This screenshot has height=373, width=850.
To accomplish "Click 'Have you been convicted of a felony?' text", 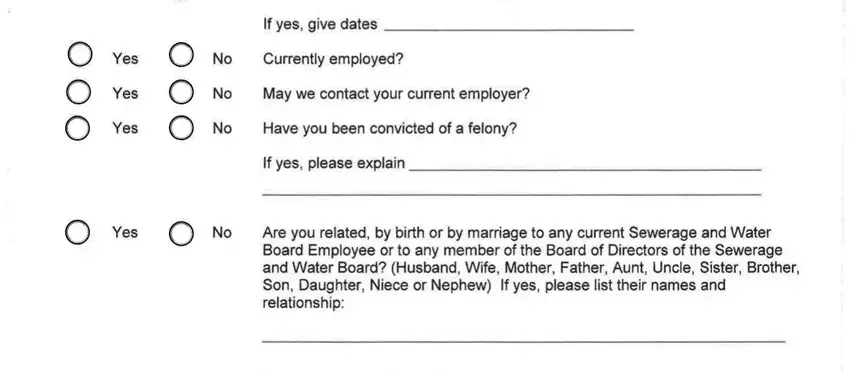I will coord(390,128).
